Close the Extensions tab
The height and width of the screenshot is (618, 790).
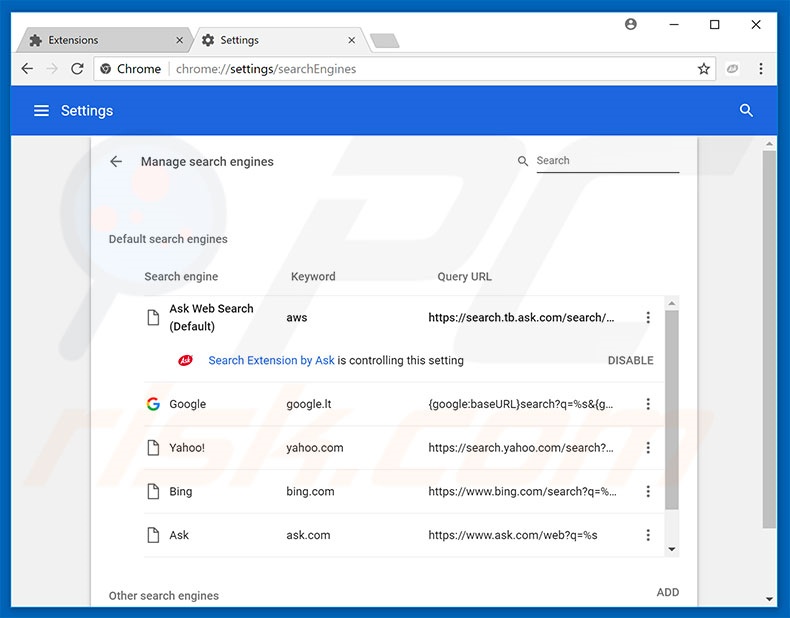pyautogui.click(x=179, y=40)
